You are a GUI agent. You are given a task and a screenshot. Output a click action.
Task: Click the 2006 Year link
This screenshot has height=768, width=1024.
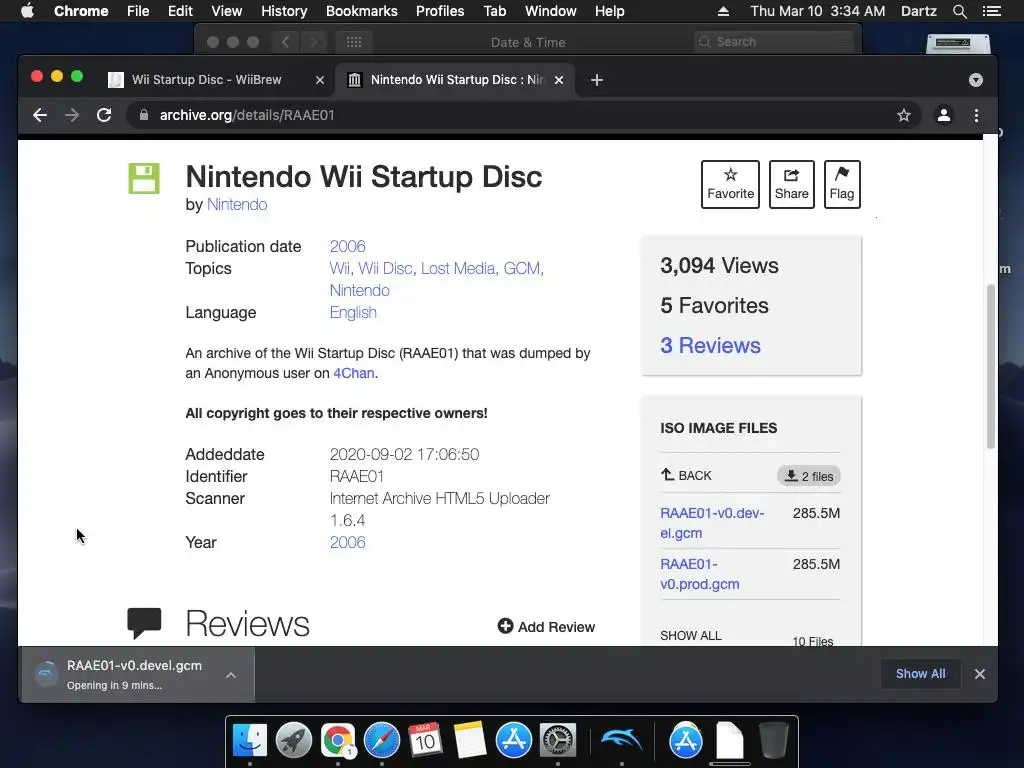pyautogui.click(x=347, y=542)
